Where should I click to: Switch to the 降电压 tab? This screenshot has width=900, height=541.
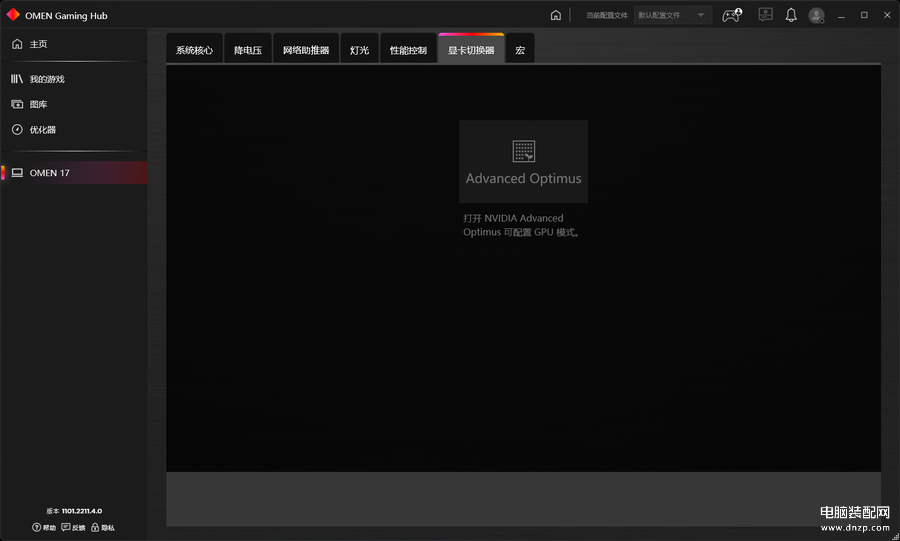tap(247, 50)
